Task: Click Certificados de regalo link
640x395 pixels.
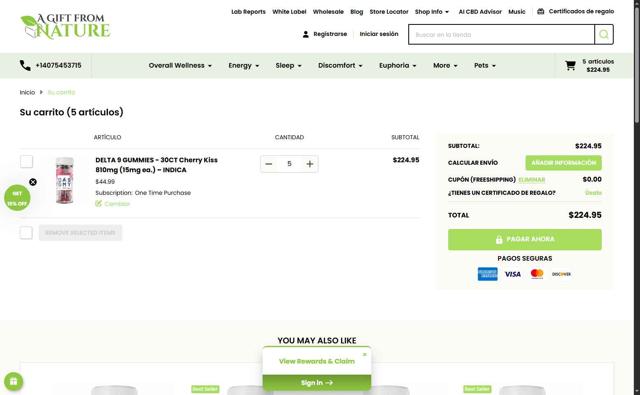Action: 581,11
